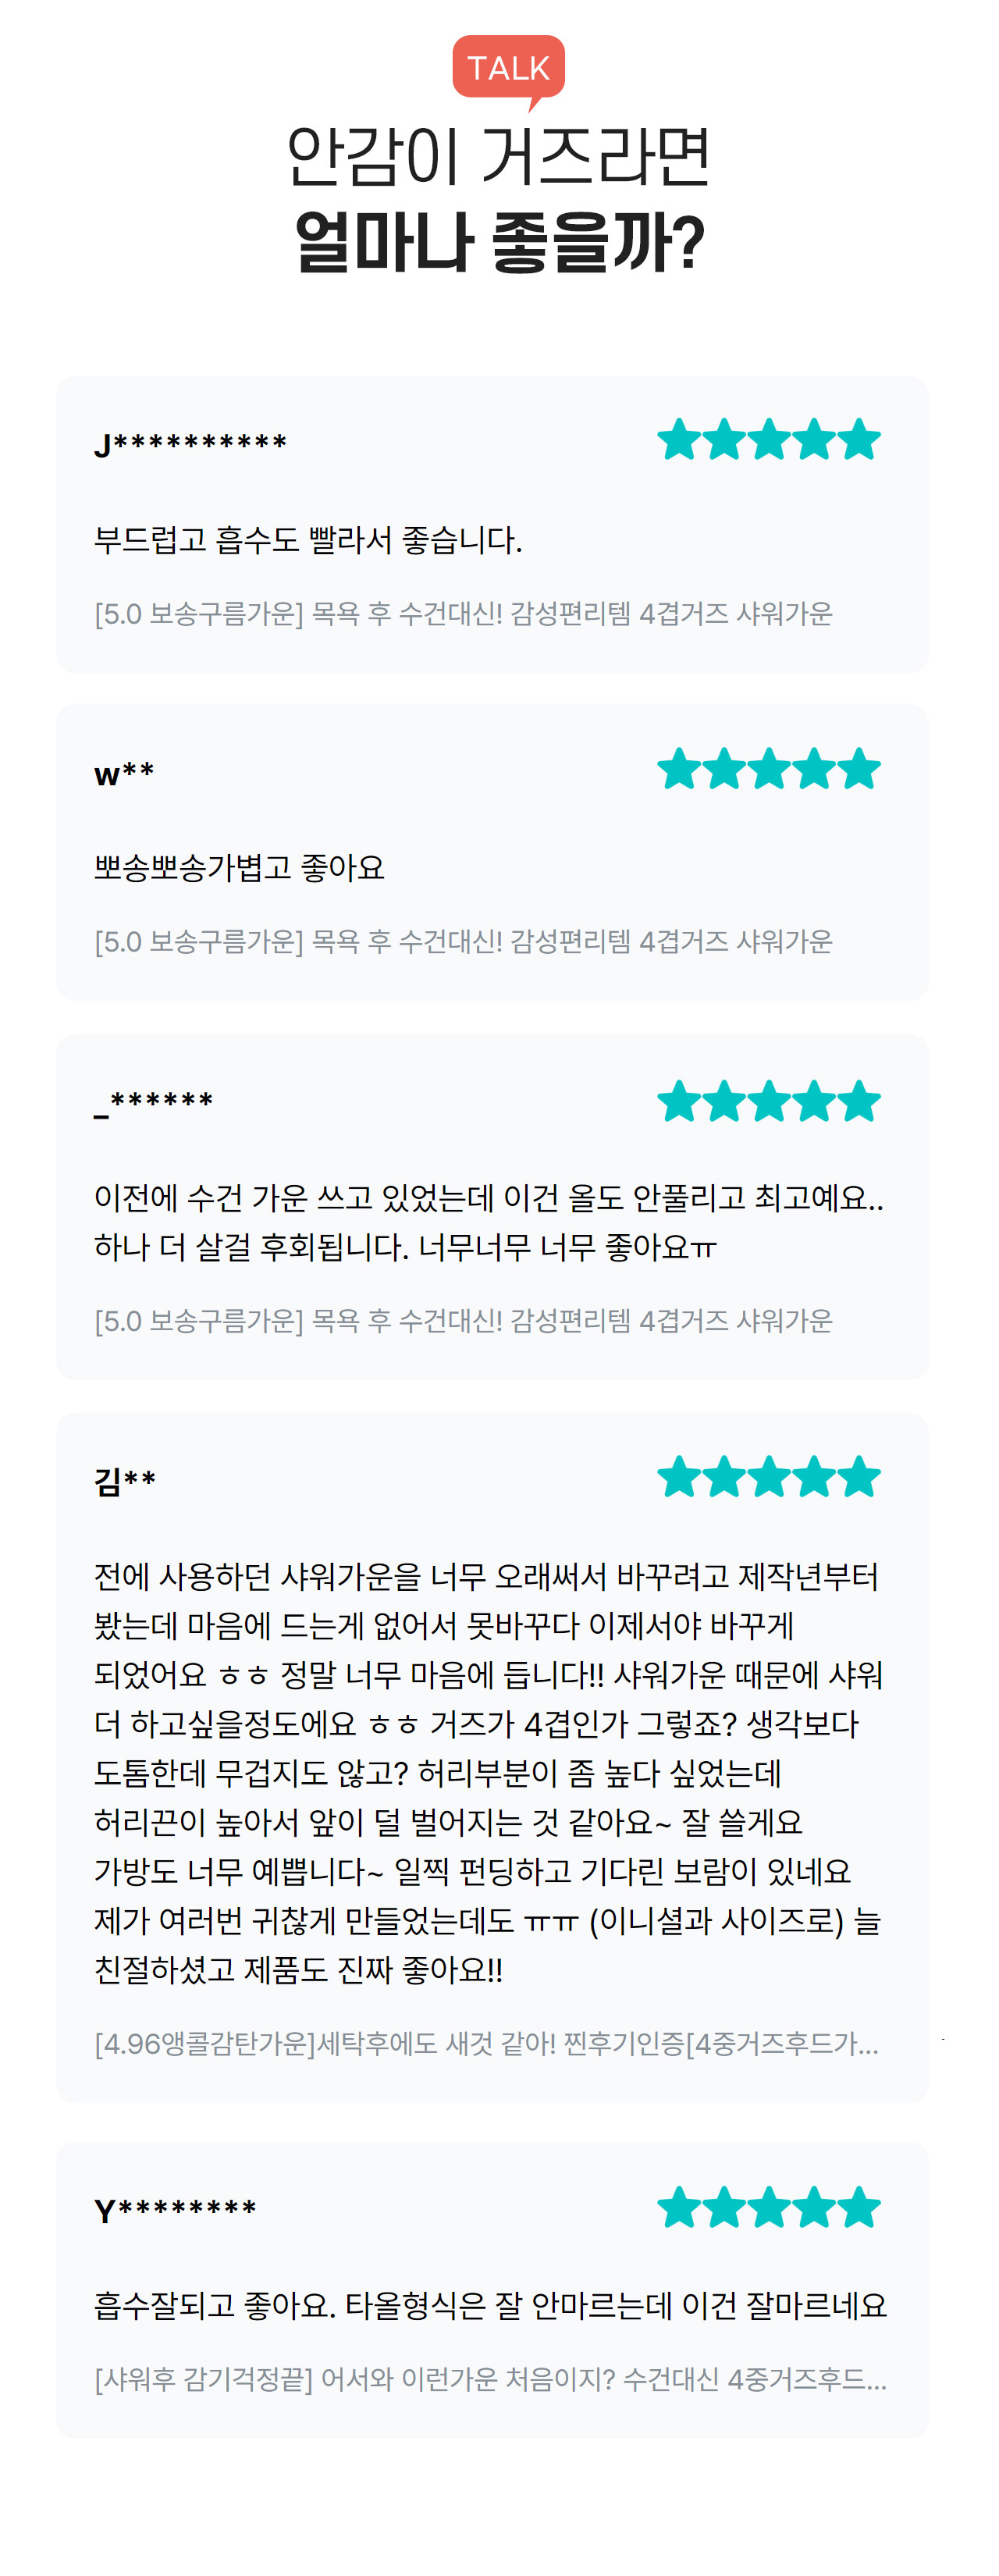This screenshot has width=999, height=2576.
Task: Click reviewer name J**********
Action: pyautogui.click(x=190, y=443)
